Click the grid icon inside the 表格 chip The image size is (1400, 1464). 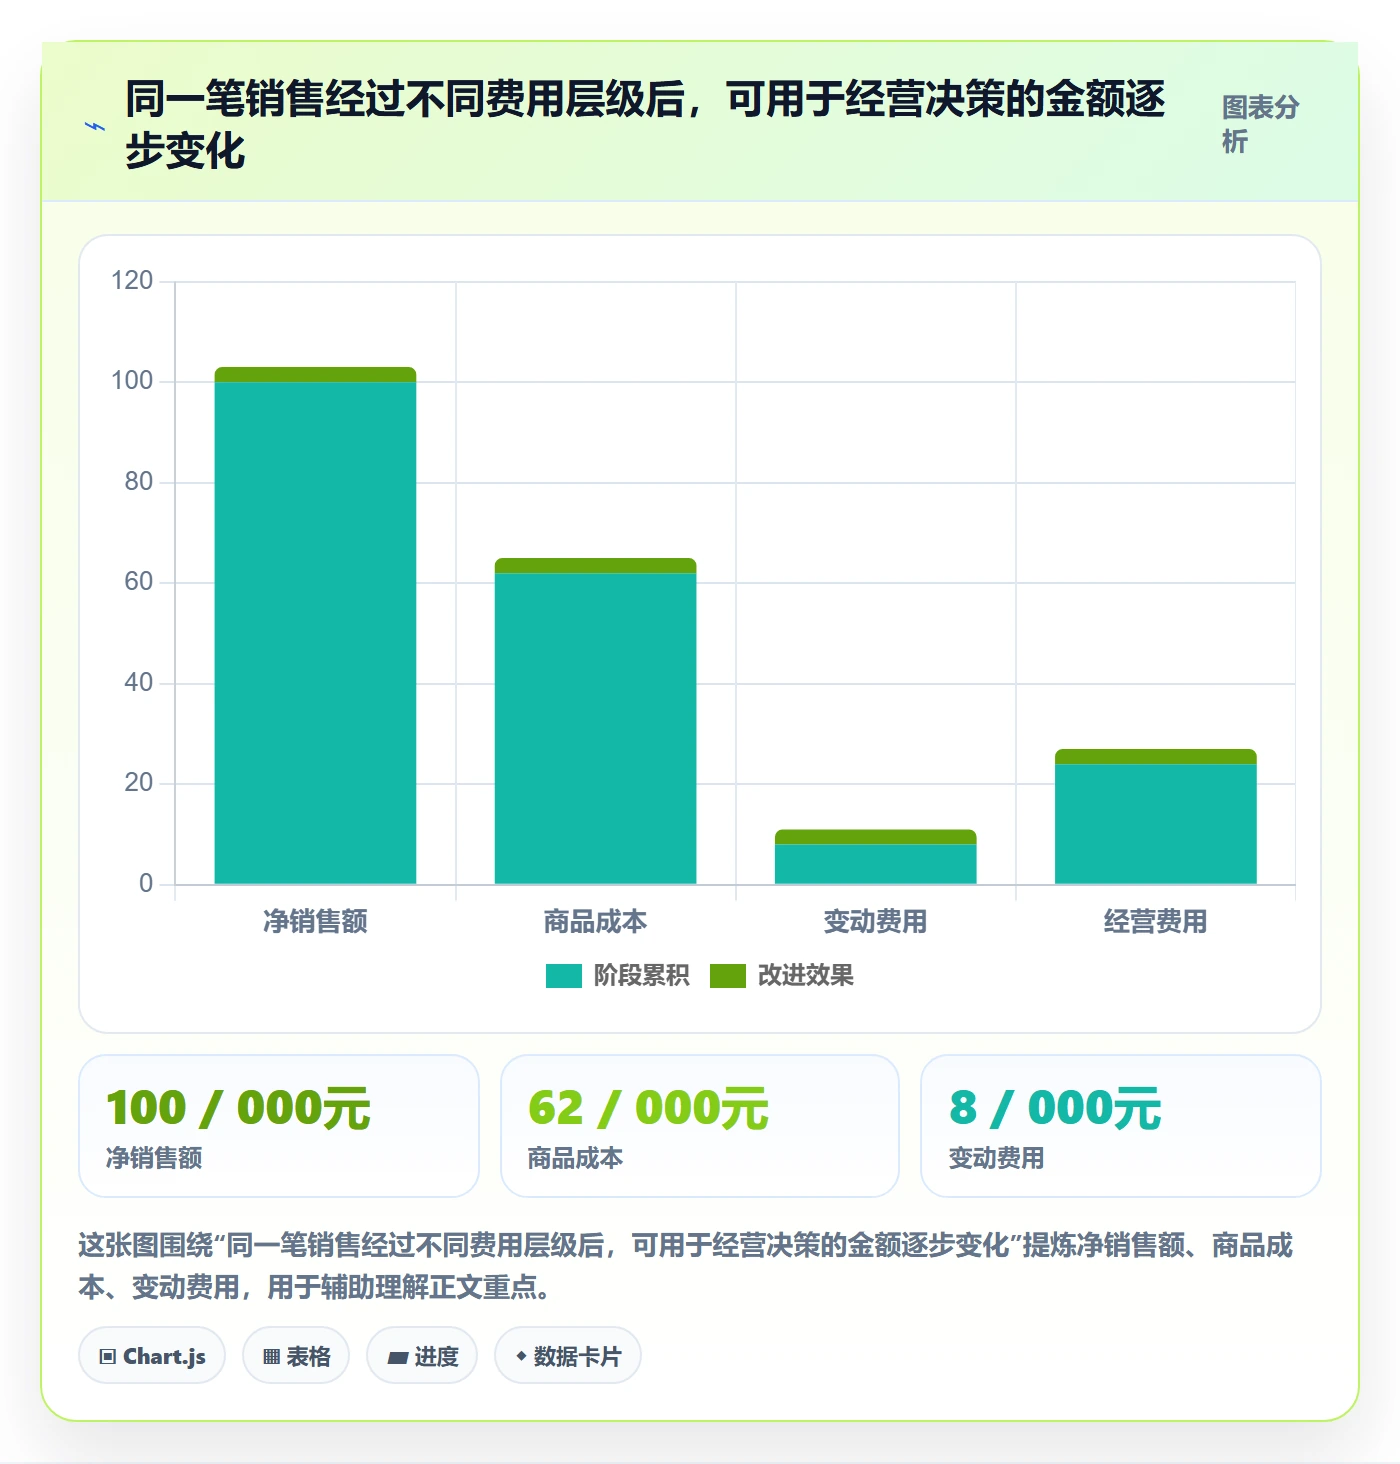271,1357
